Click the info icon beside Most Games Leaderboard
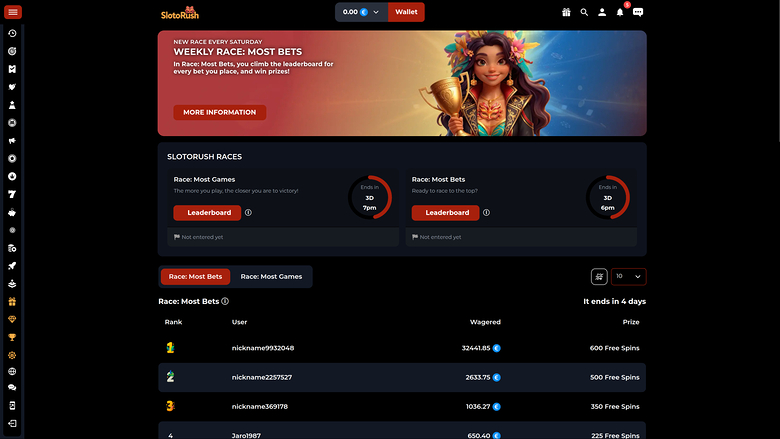The image size is (780, 439). point(248,212)
